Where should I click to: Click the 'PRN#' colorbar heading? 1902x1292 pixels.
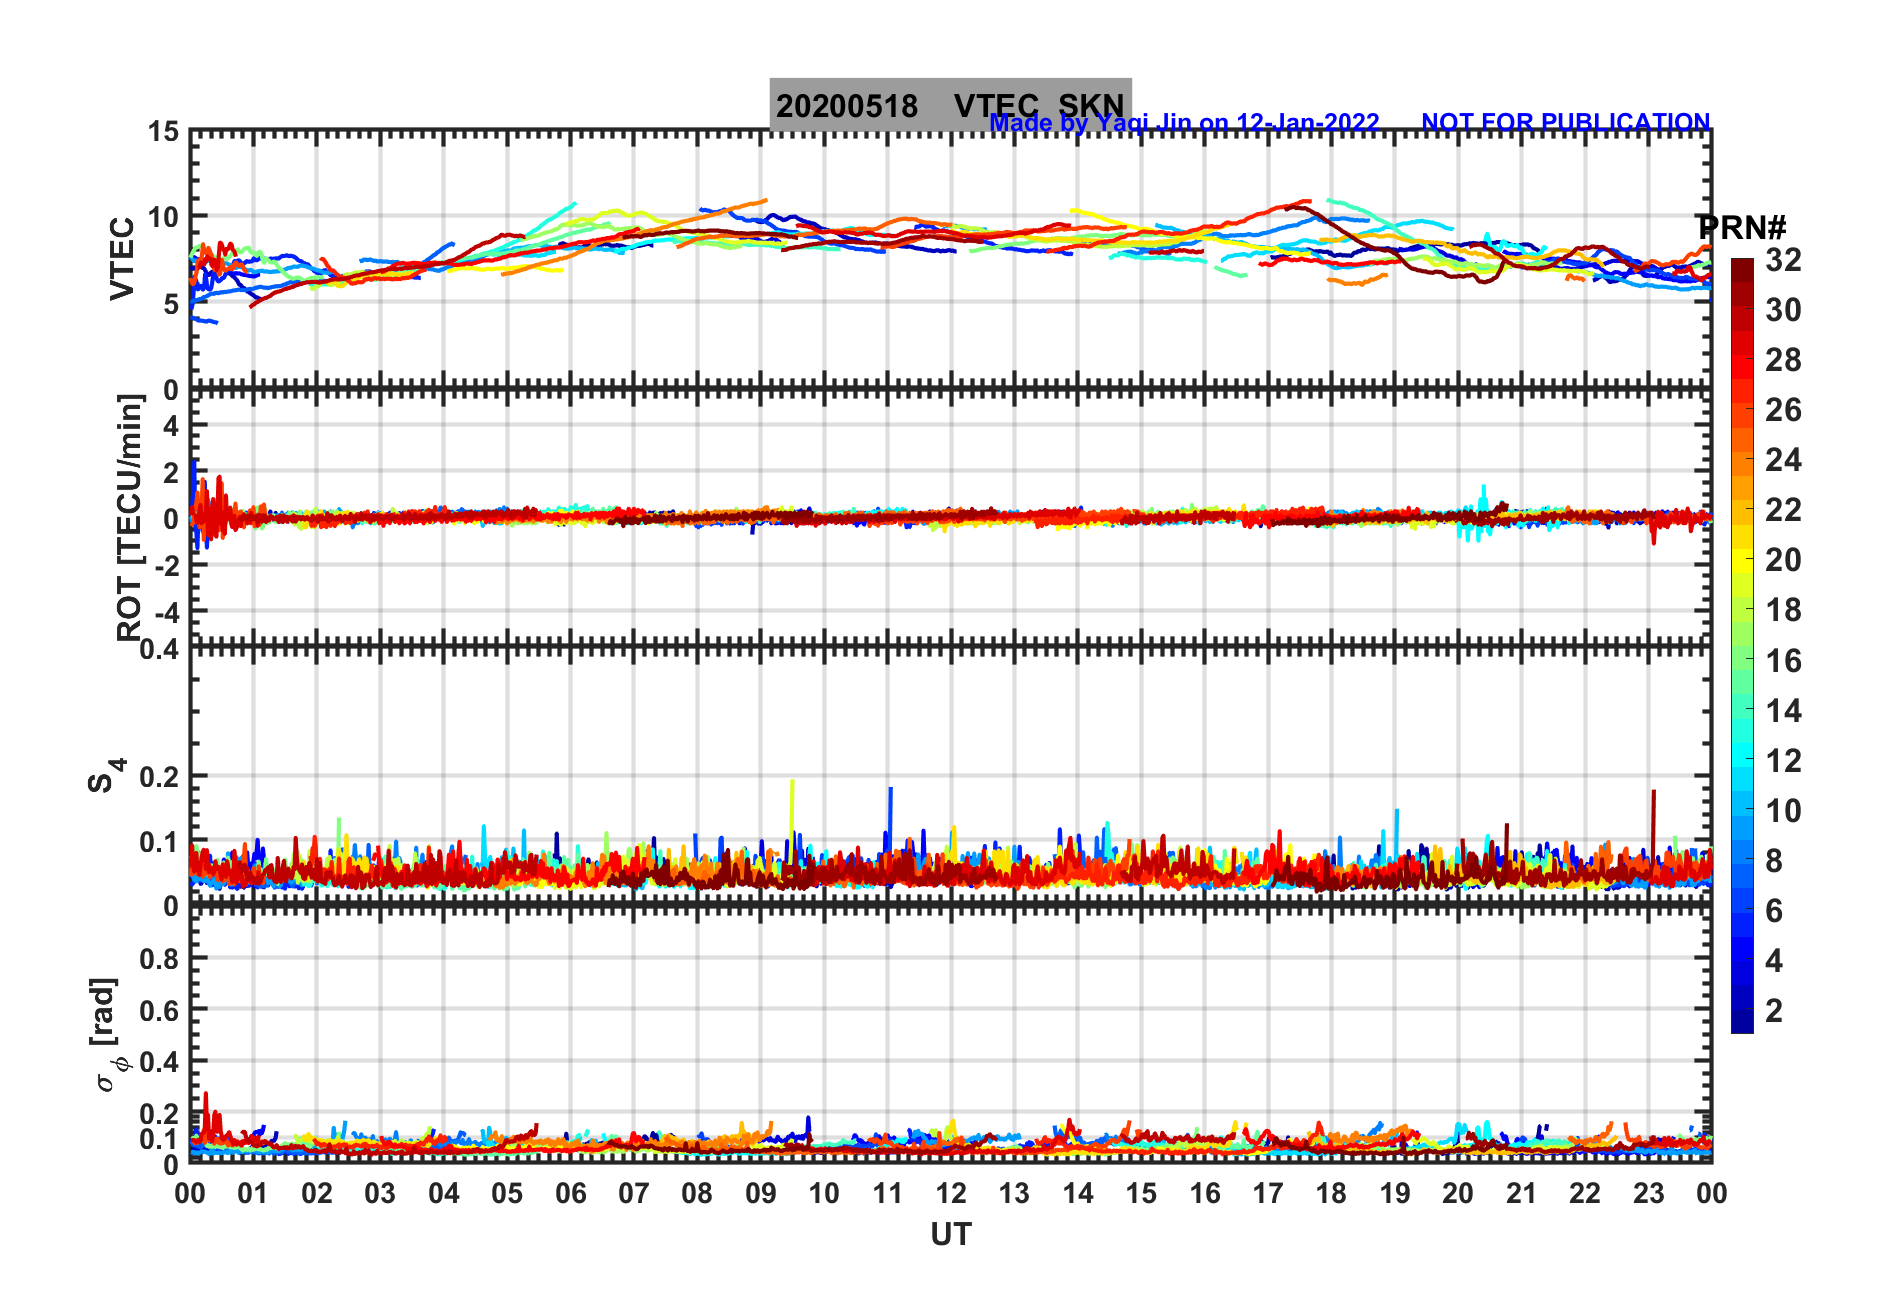point(1741,227)
